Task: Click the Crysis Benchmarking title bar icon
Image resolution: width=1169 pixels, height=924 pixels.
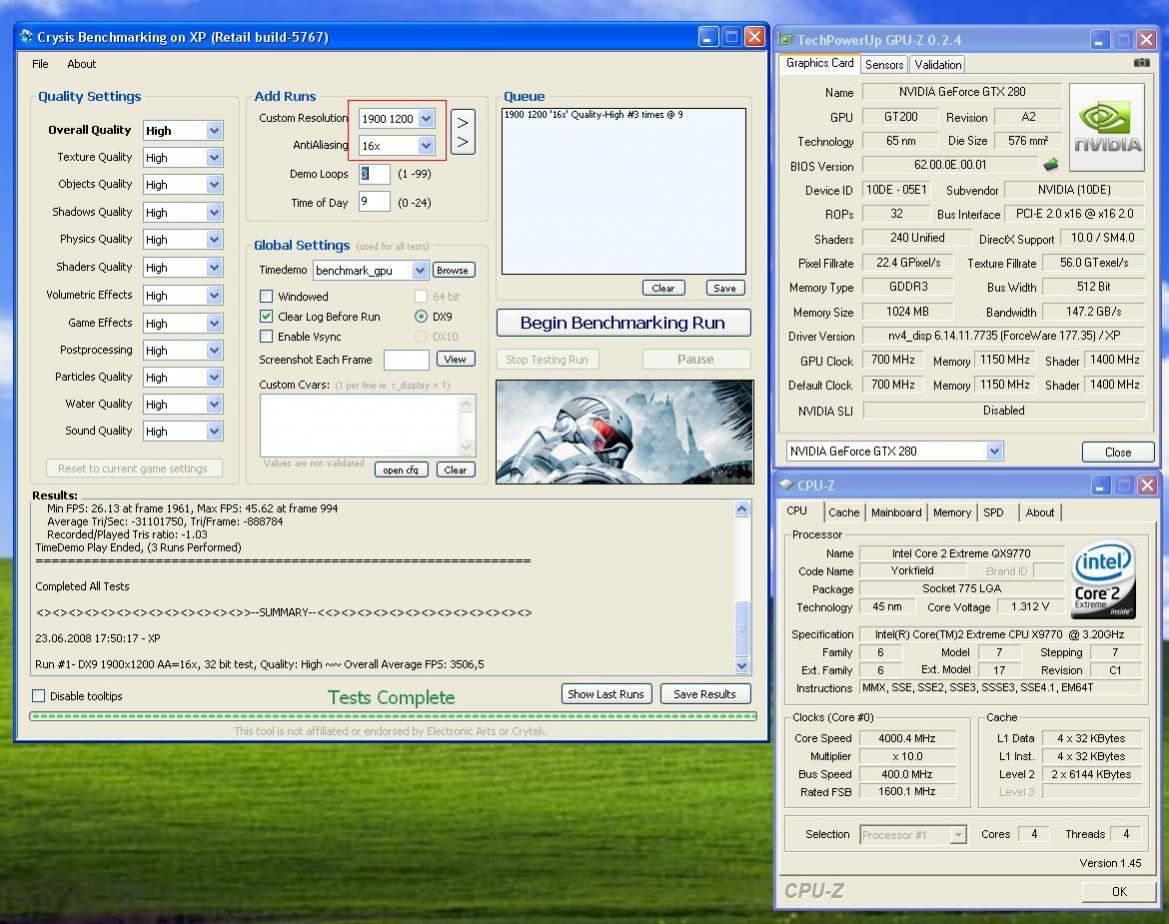Action: (26, 37)
